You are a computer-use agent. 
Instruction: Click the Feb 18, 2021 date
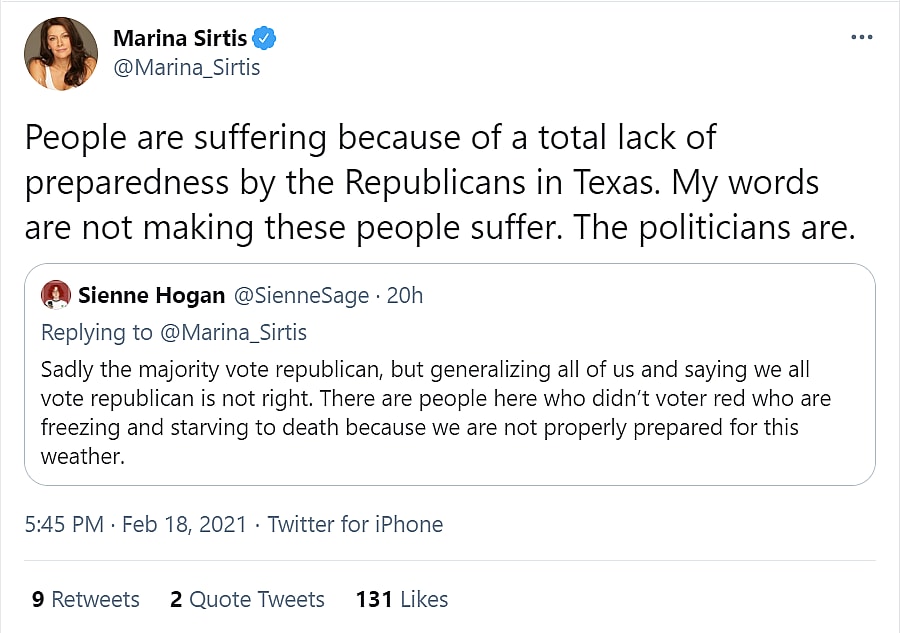pos(184,524)
